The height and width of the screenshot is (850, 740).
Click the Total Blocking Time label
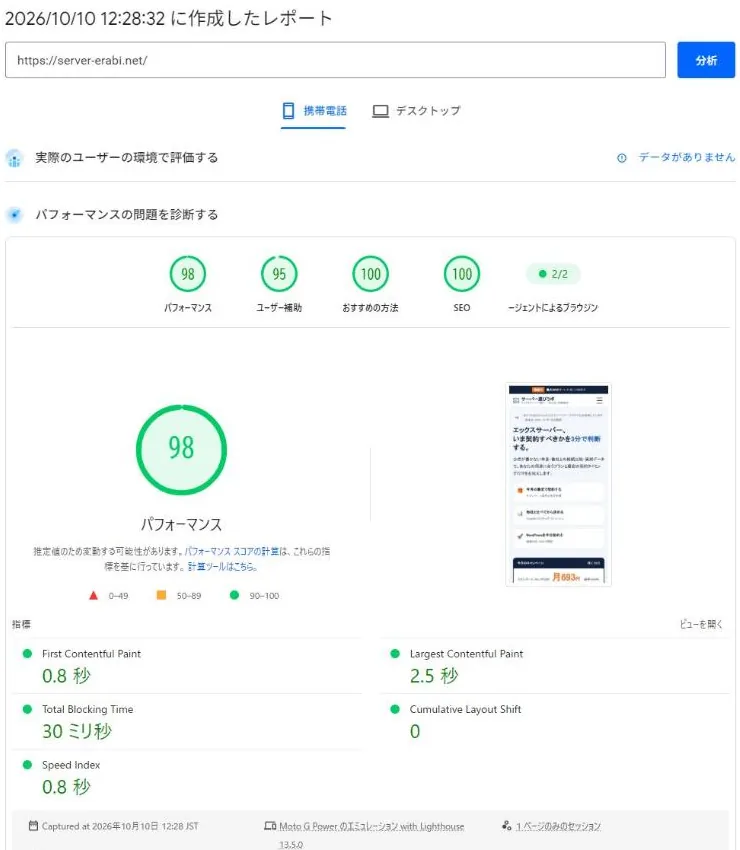(87, 710)
